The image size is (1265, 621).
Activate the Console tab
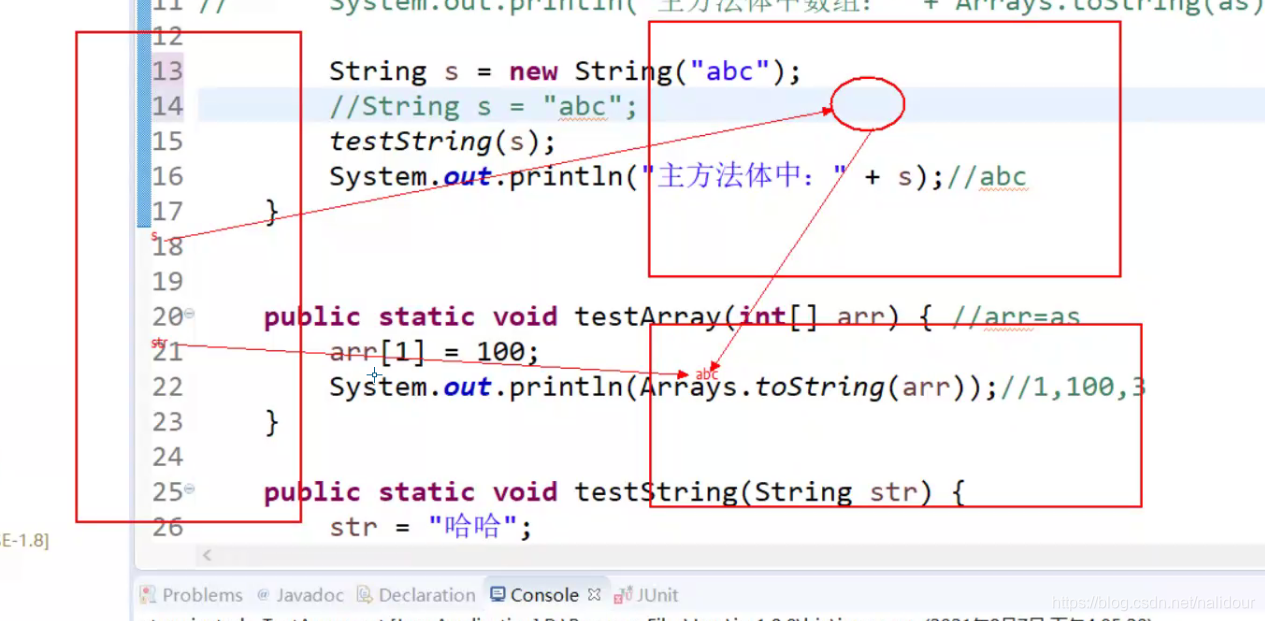[535, 595]
